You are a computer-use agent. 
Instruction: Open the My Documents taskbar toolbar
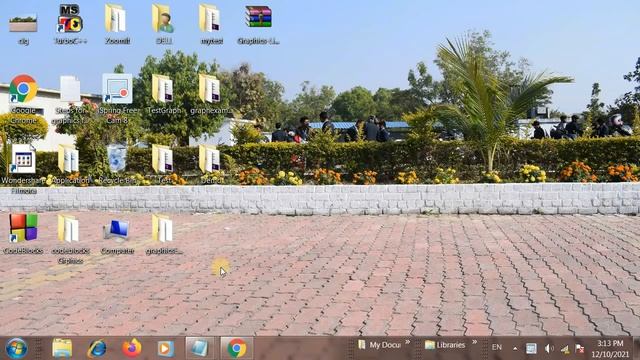tap(380, 345)
